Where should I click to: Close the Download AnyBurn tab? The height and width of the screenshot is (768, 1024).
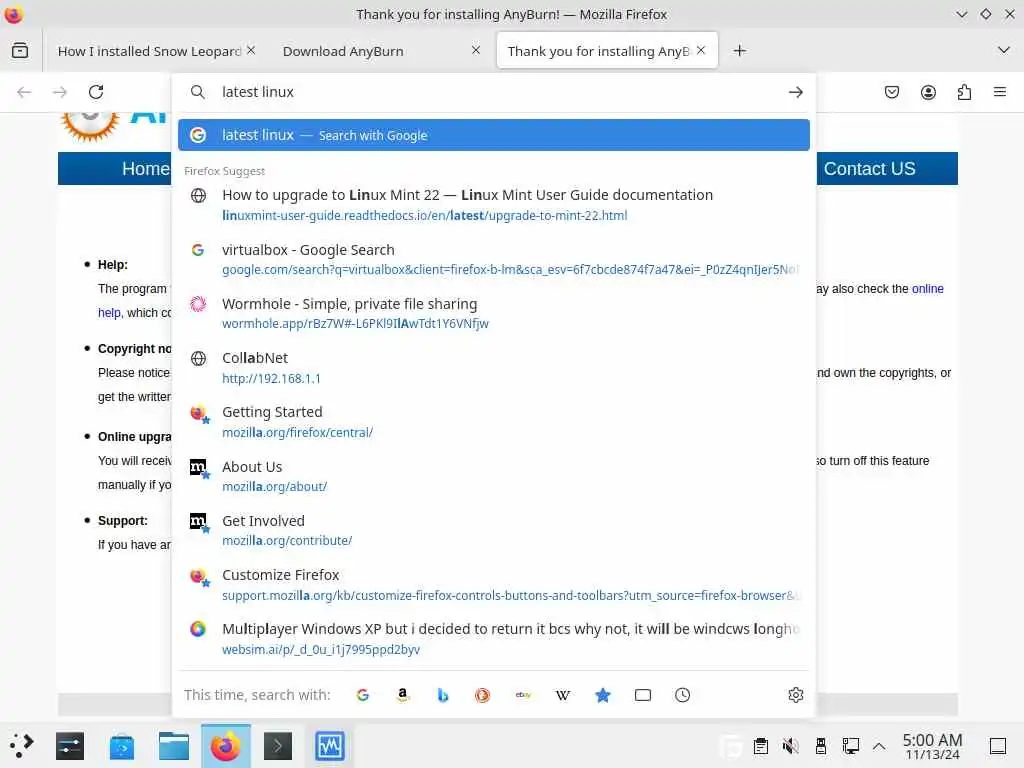coord(476,50)
